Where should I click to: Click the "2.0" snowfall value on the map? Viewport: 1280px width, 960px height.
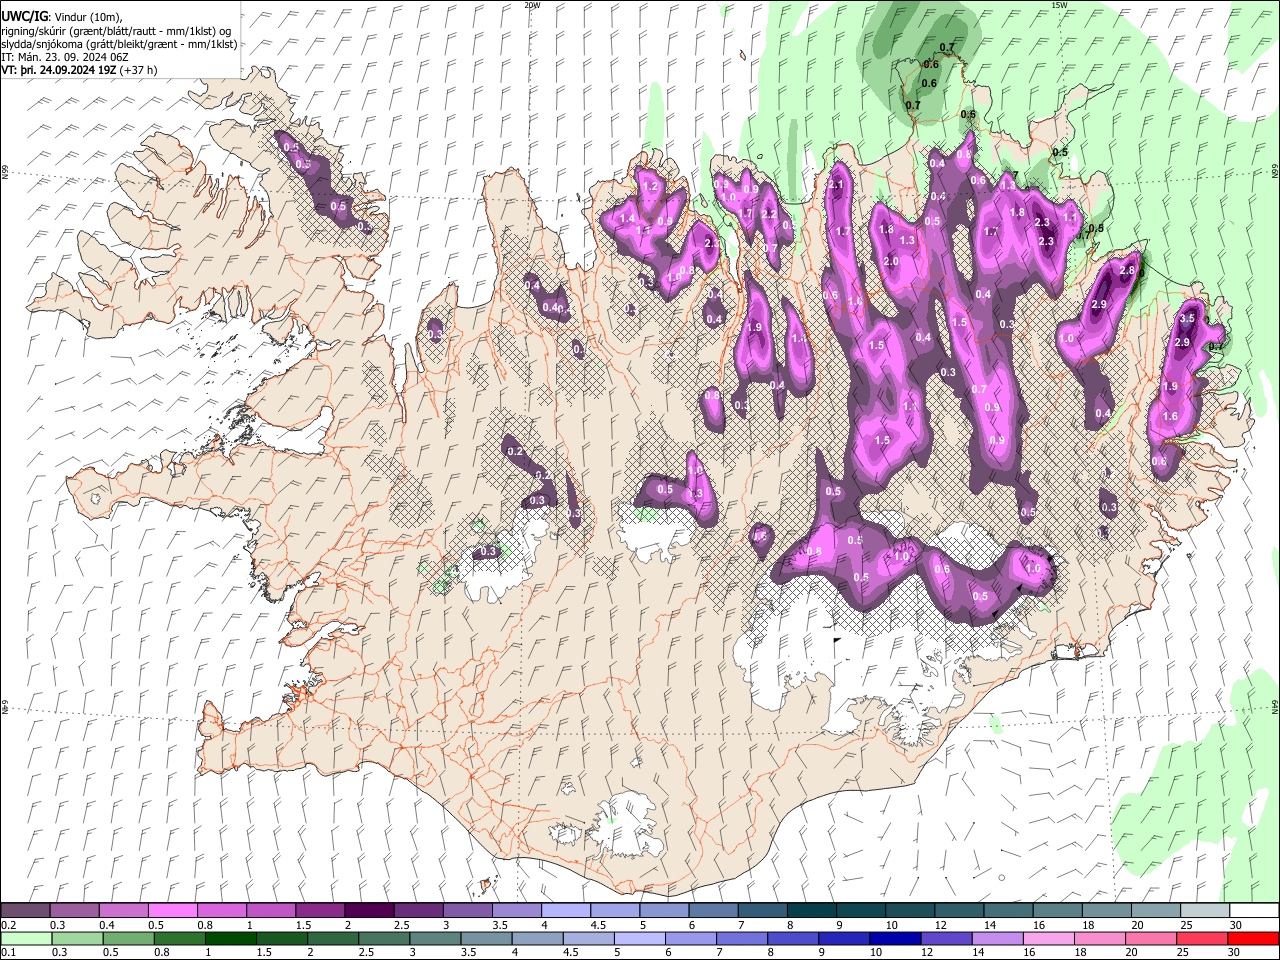pos(891,262)
